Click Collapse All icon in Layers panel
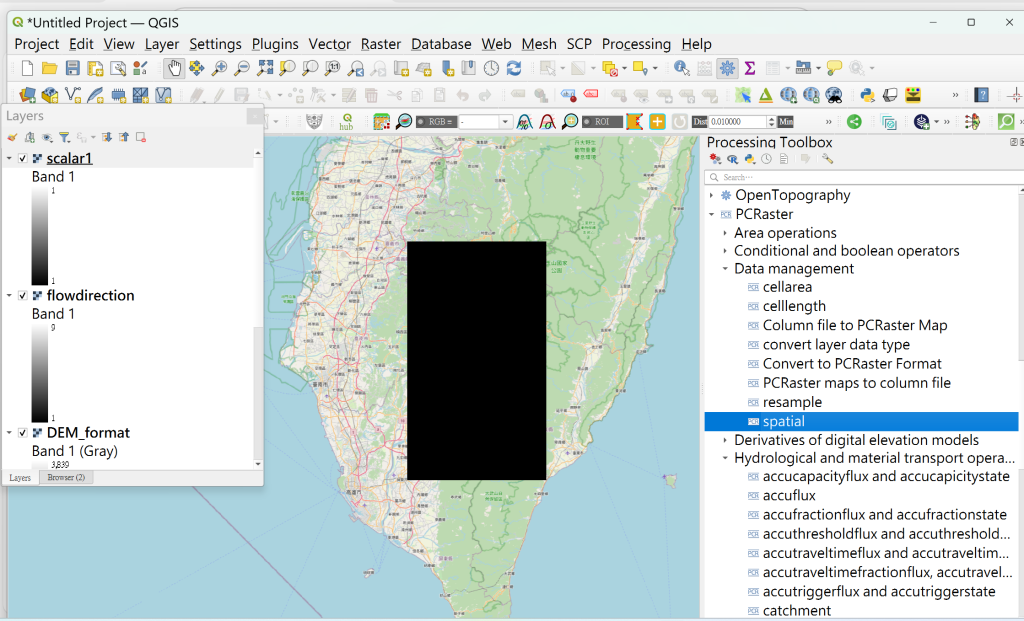Screen dimensions: 1024x621 point(123,137)
